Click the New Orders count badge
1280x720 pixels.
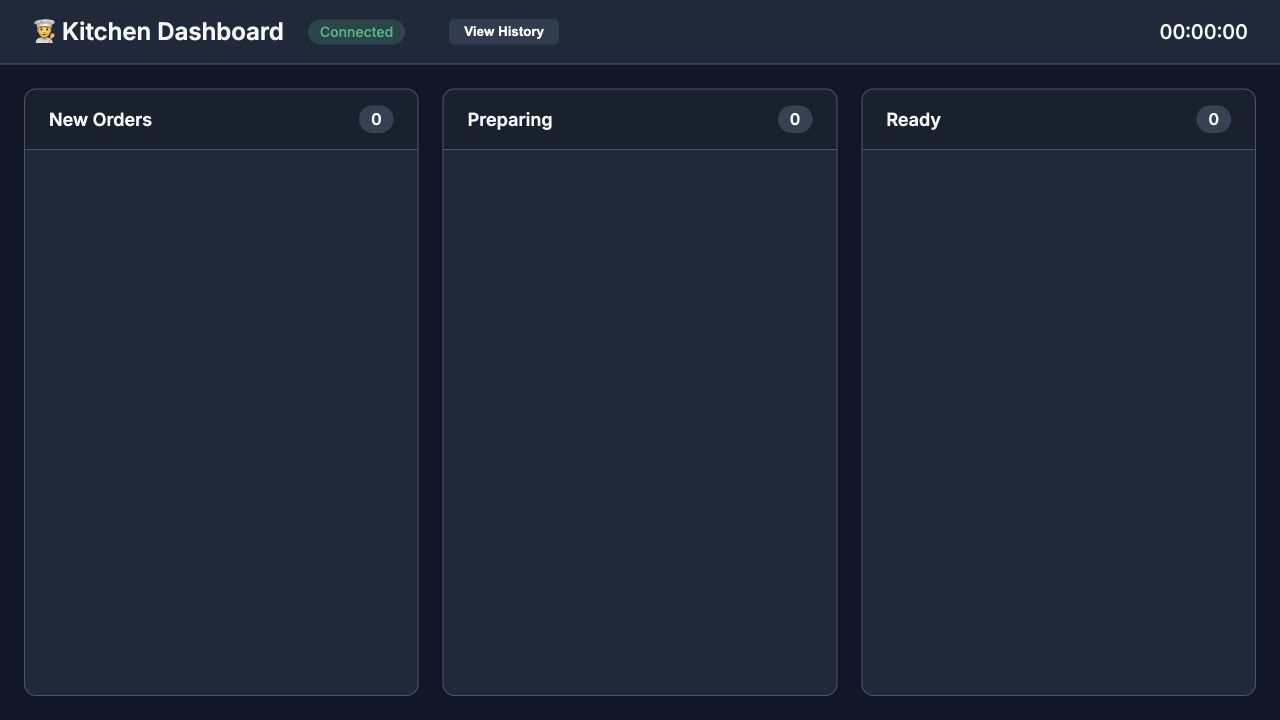pos(376,120)
